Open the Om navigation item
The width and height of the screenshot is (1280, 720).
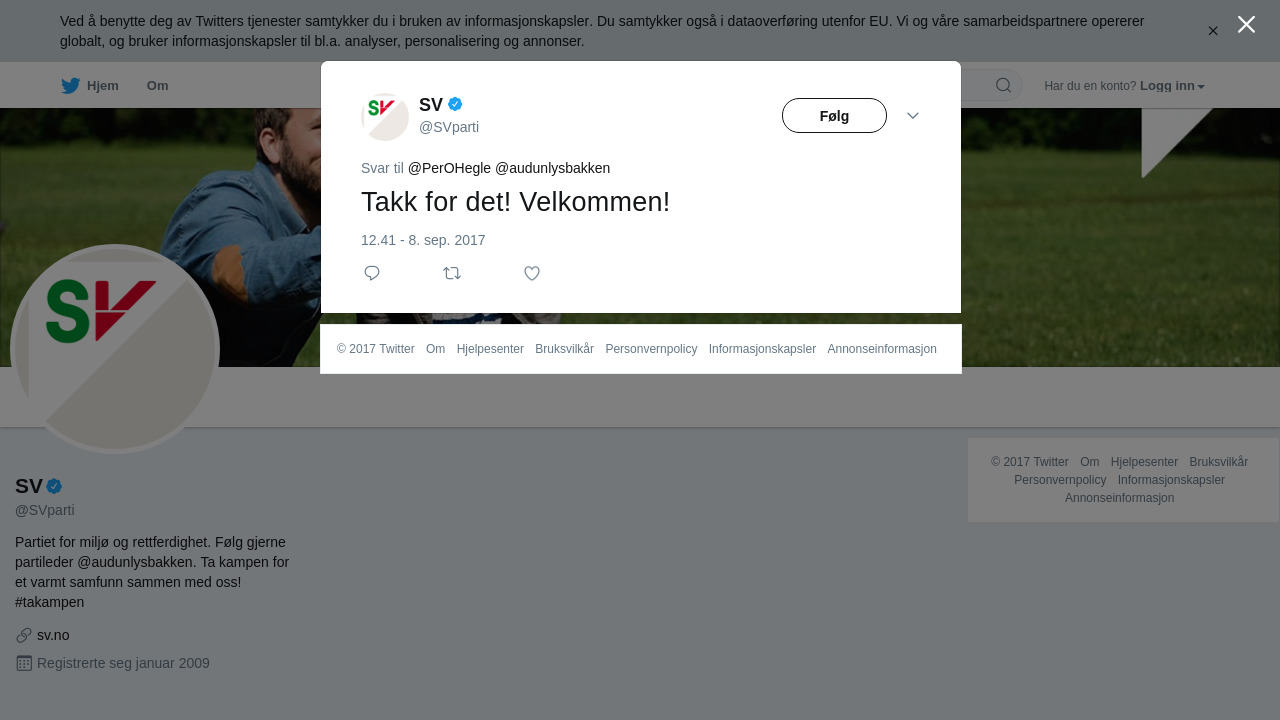tap(157, 86)
